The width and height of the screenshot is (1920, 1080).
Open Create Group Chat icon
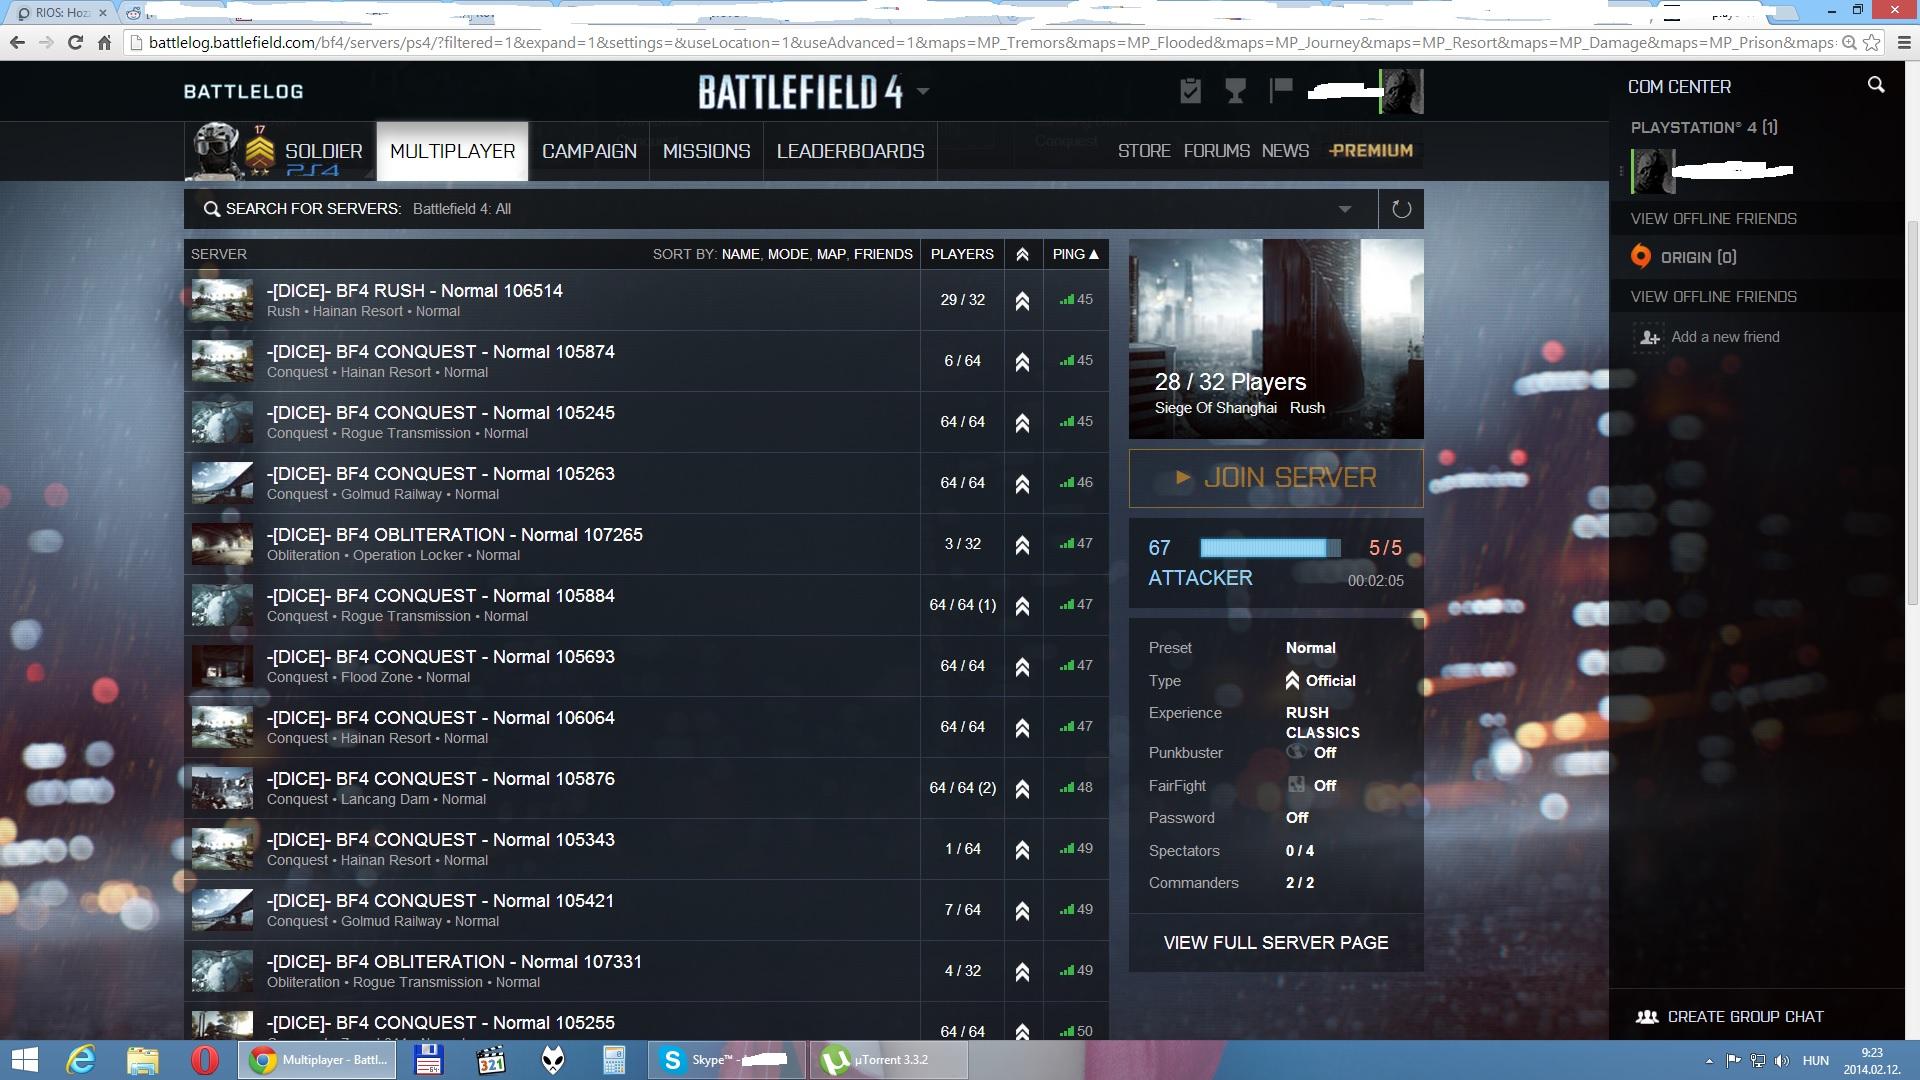tap(1646, 1017)
